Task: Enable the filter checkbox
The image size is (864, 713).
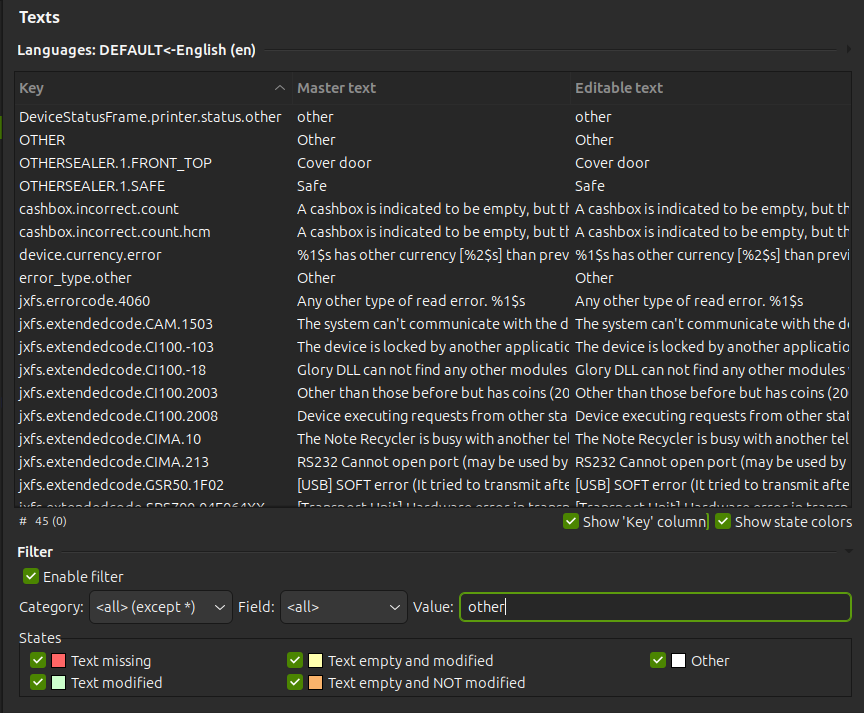Action: click(30, 576)
